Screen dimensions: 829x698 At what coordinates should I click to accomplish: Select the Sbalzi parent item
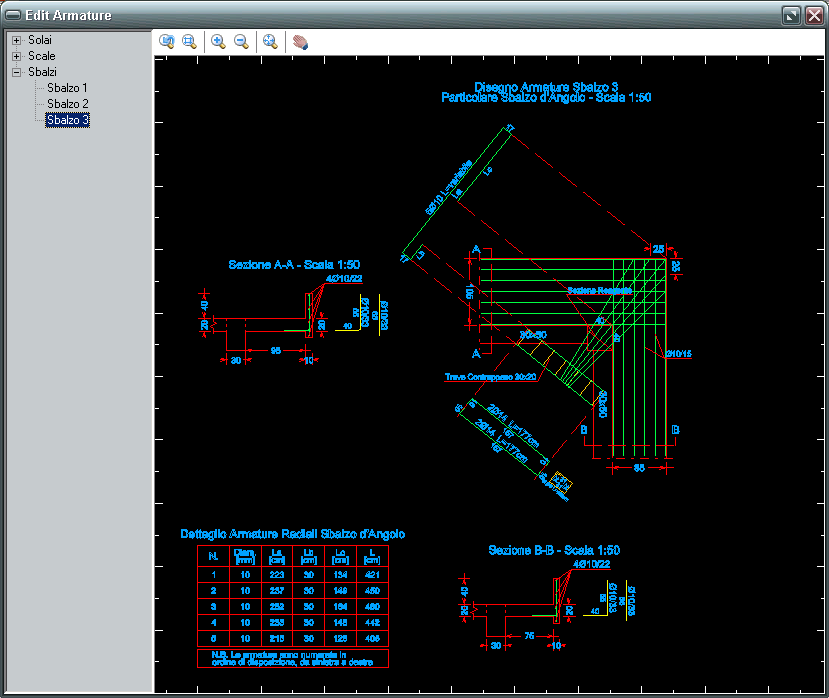point(42,72)
